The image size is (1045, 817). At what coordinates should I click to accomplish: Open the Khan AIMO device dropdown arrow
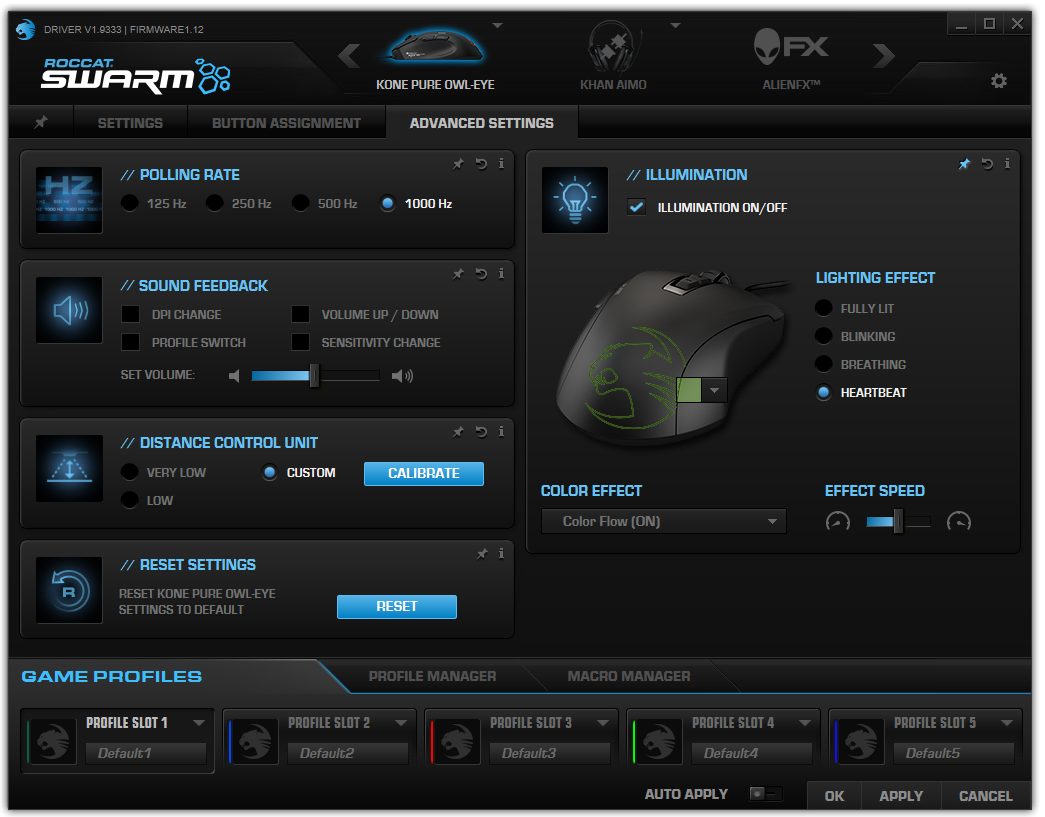675,25
